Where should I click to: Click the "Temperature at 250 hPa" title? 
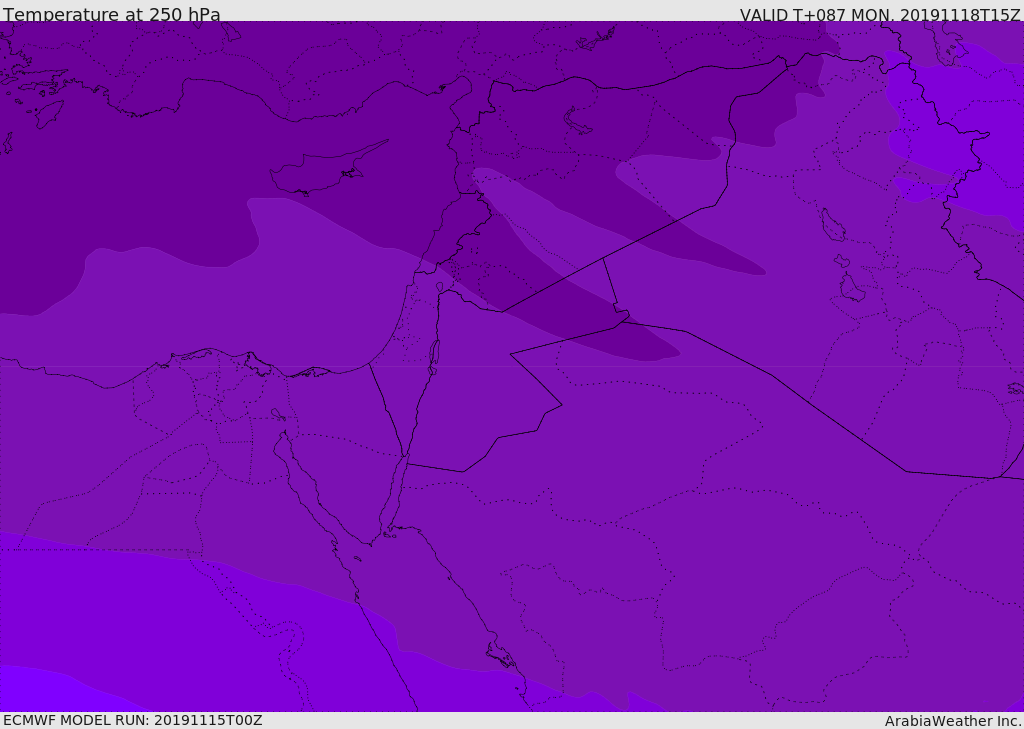click(x=111, y=15)
